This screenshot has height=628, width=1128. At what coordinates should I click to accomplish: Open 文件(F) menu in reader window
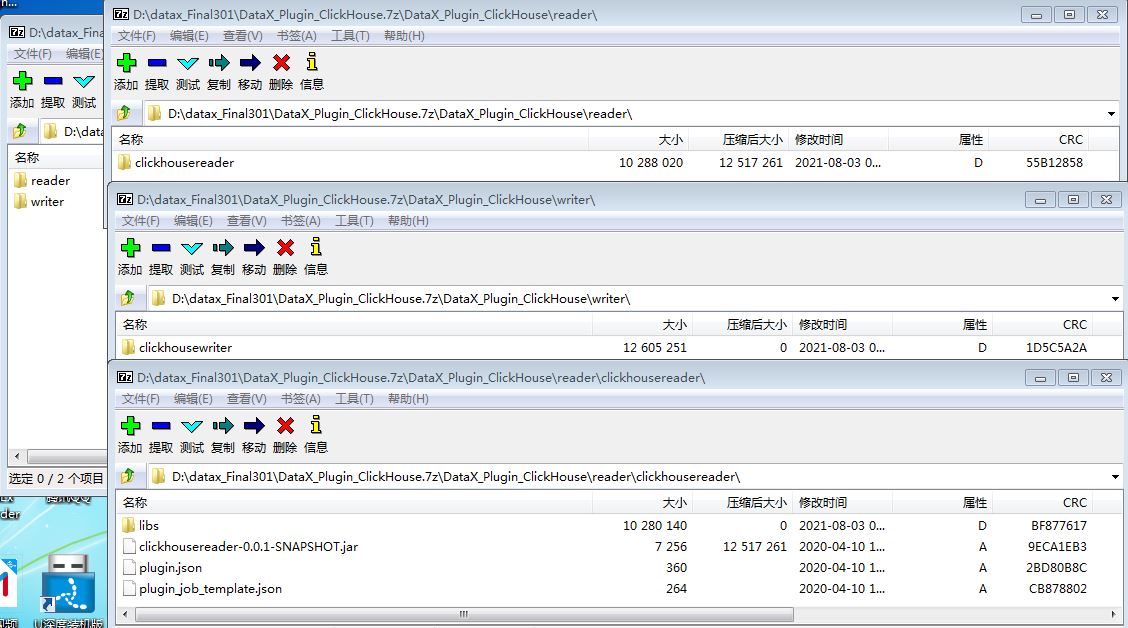137,35
